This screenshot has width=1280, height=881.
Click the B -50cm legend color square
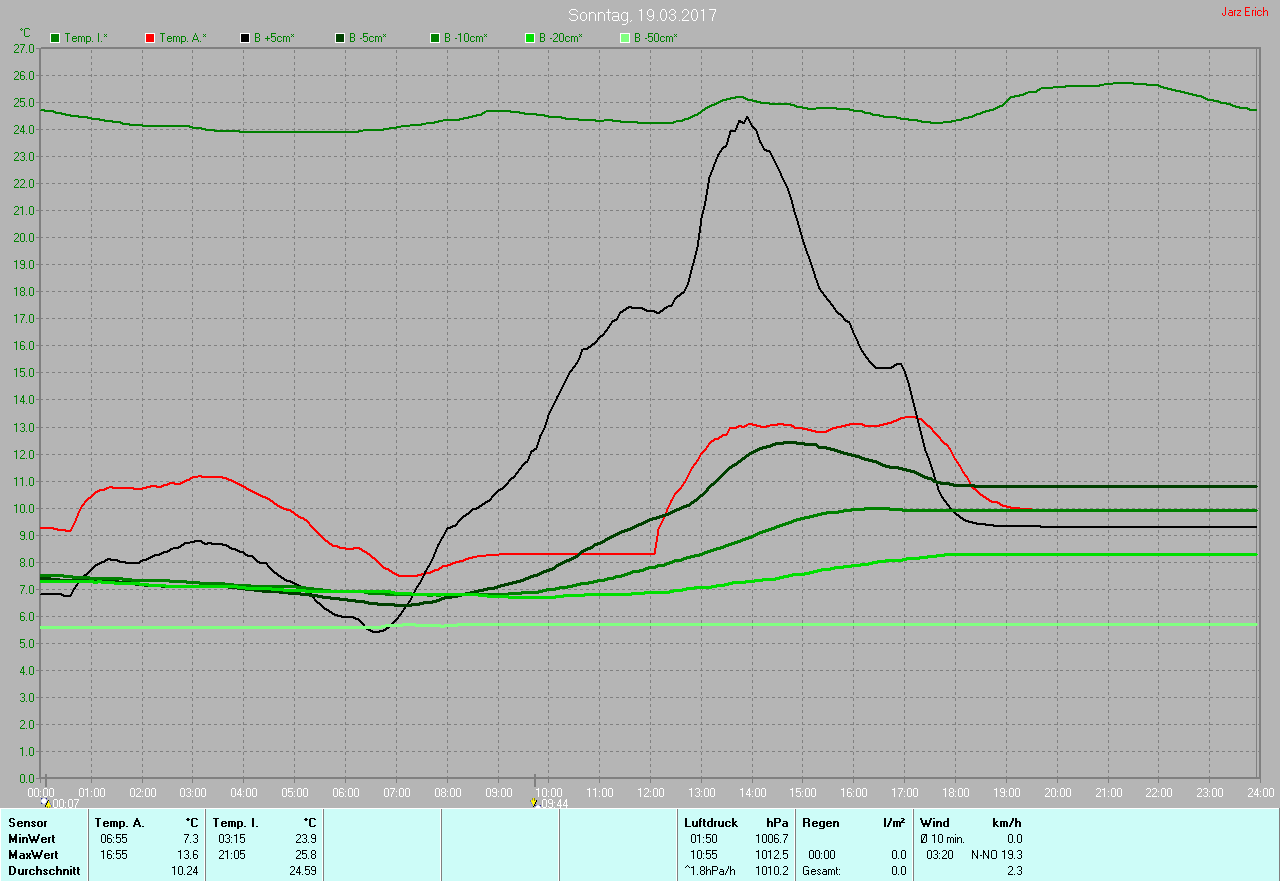point(625,38)
